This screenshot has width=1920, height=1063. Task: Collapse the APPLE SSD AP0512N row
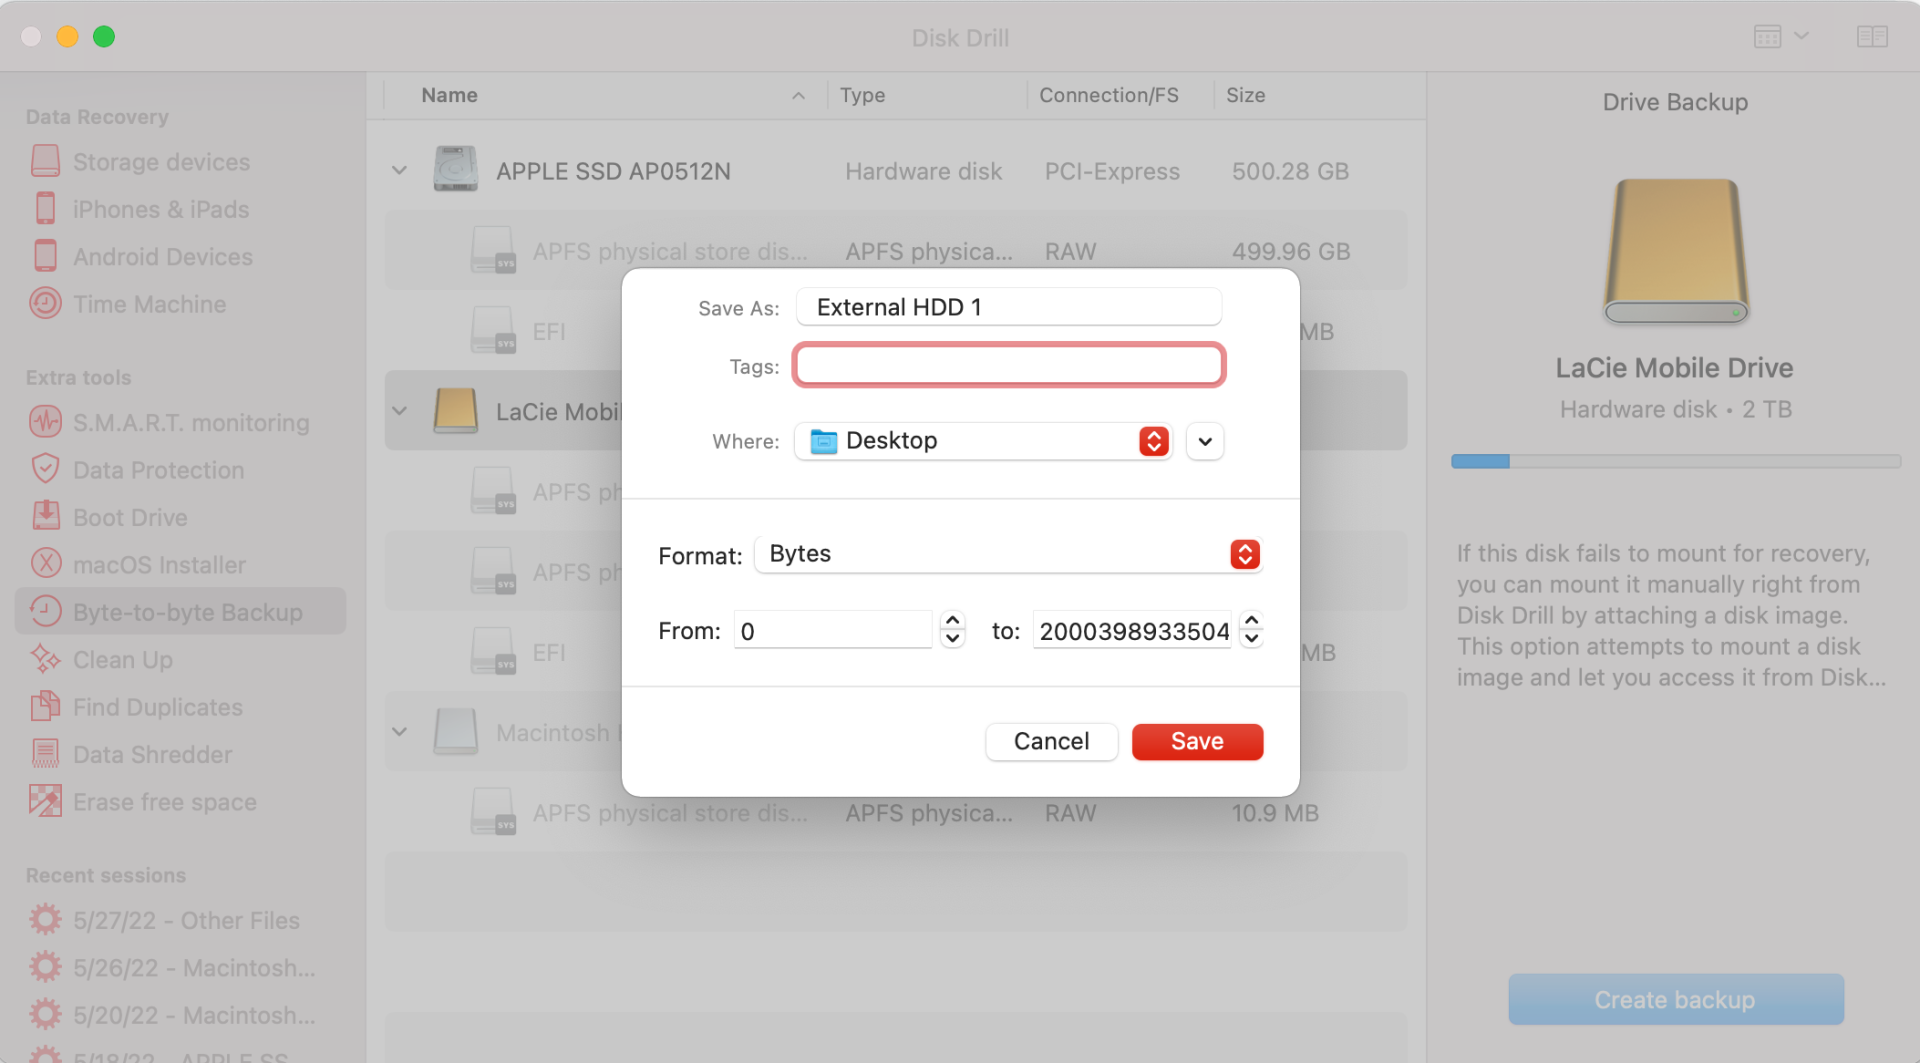[x=400, y=171]
